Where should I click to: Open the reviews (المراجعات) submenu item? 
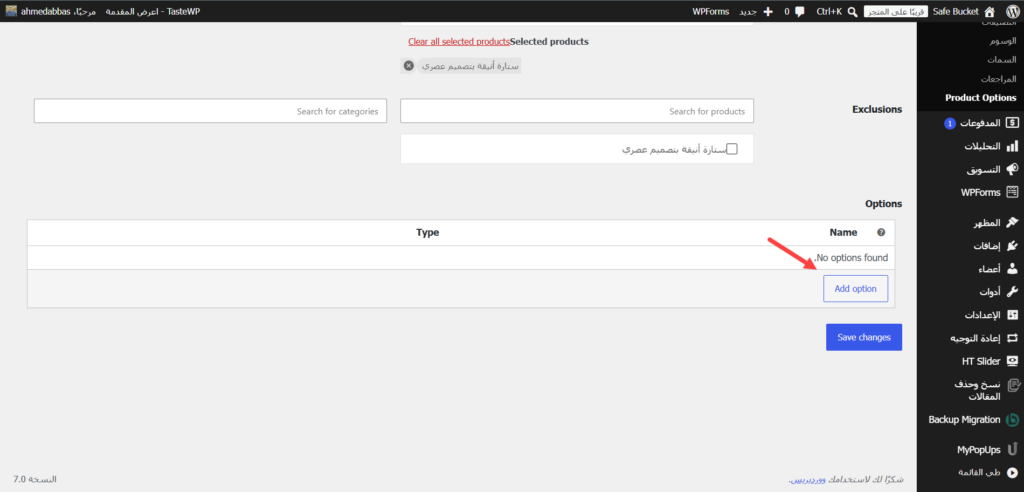point(999,78)
